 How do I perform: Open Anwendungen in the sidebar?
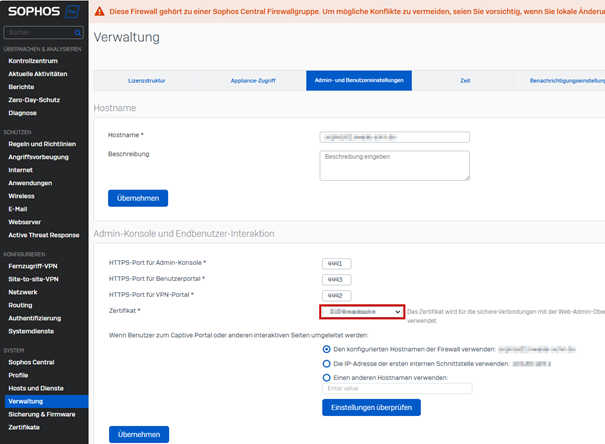tap(30, 183)
